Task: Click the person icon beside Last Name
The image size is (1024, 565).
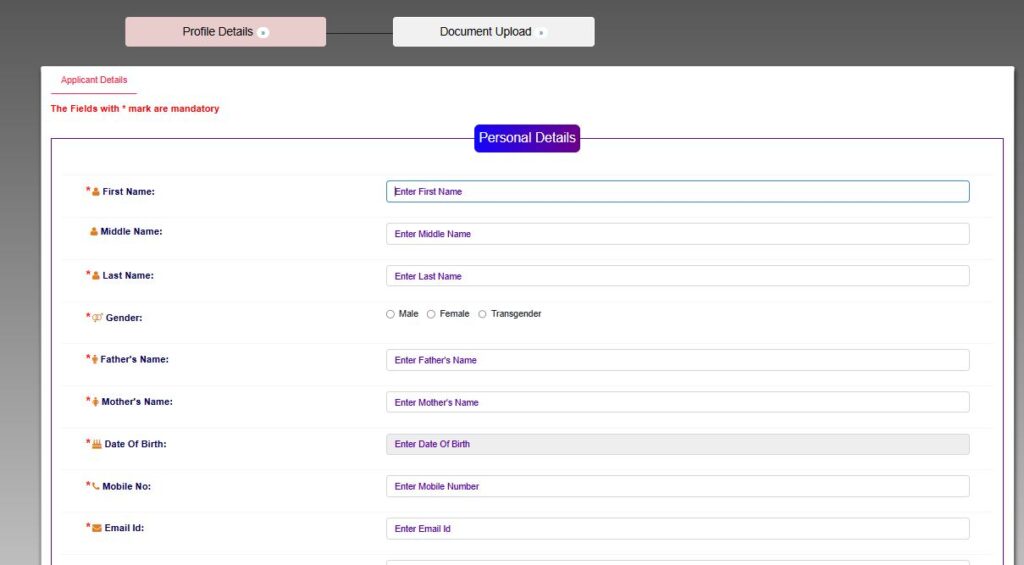Action: pos(95,276)
